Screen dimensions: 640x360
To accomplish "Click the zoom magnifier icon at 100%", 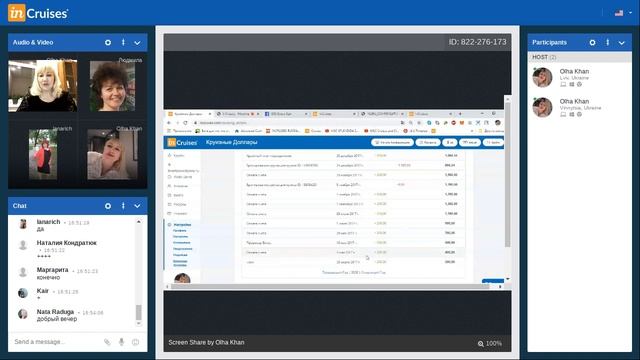I will [481, 344].
